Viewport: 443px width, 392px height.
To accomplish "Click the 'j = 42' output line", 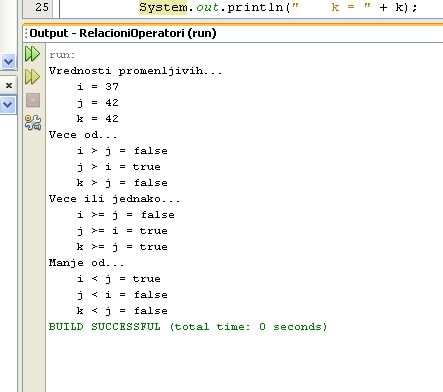I will (98, 103).
